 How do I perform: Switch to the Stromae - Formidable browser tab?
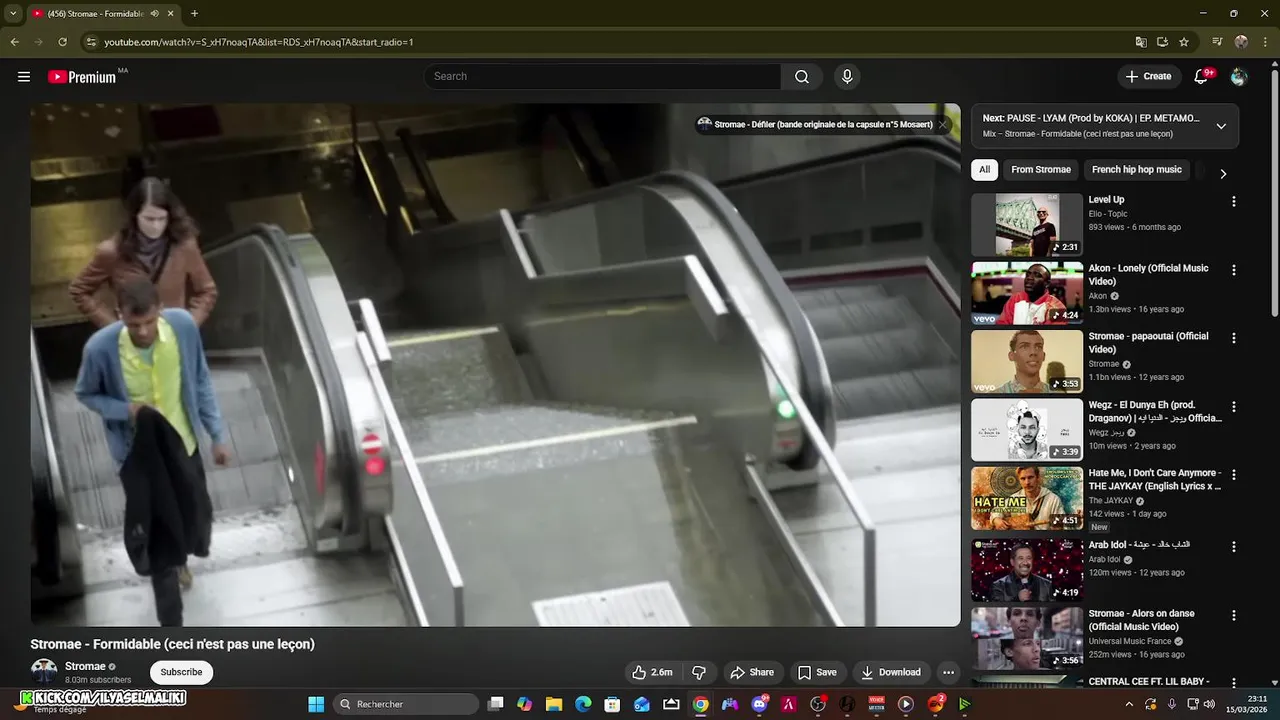(x=97, y=14)
